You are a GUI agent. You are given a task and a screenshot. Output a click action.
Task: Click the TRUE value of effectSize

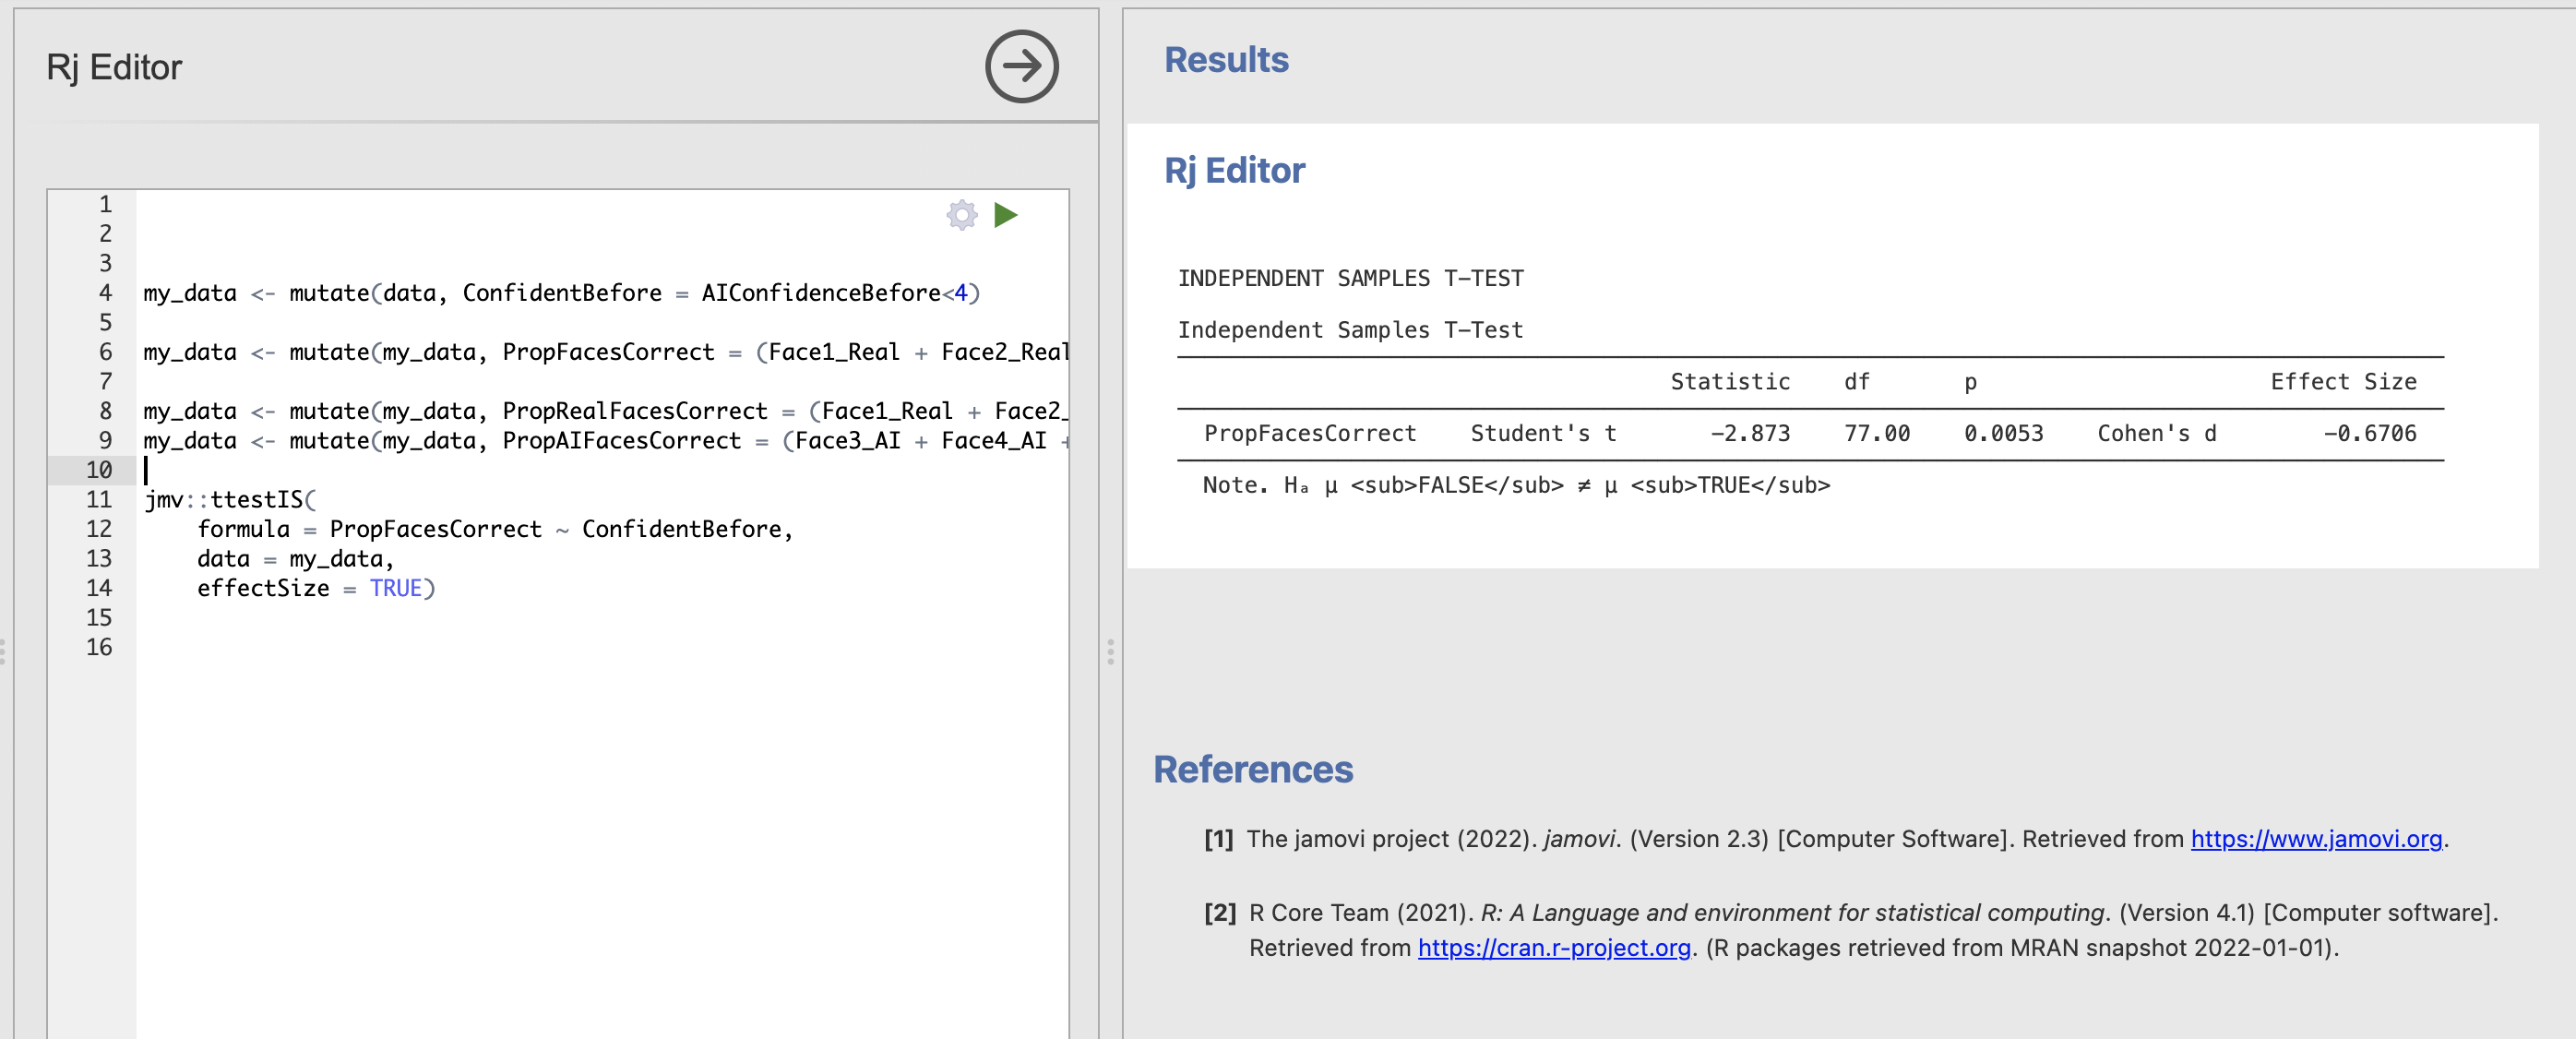click(x=396, y=588)
